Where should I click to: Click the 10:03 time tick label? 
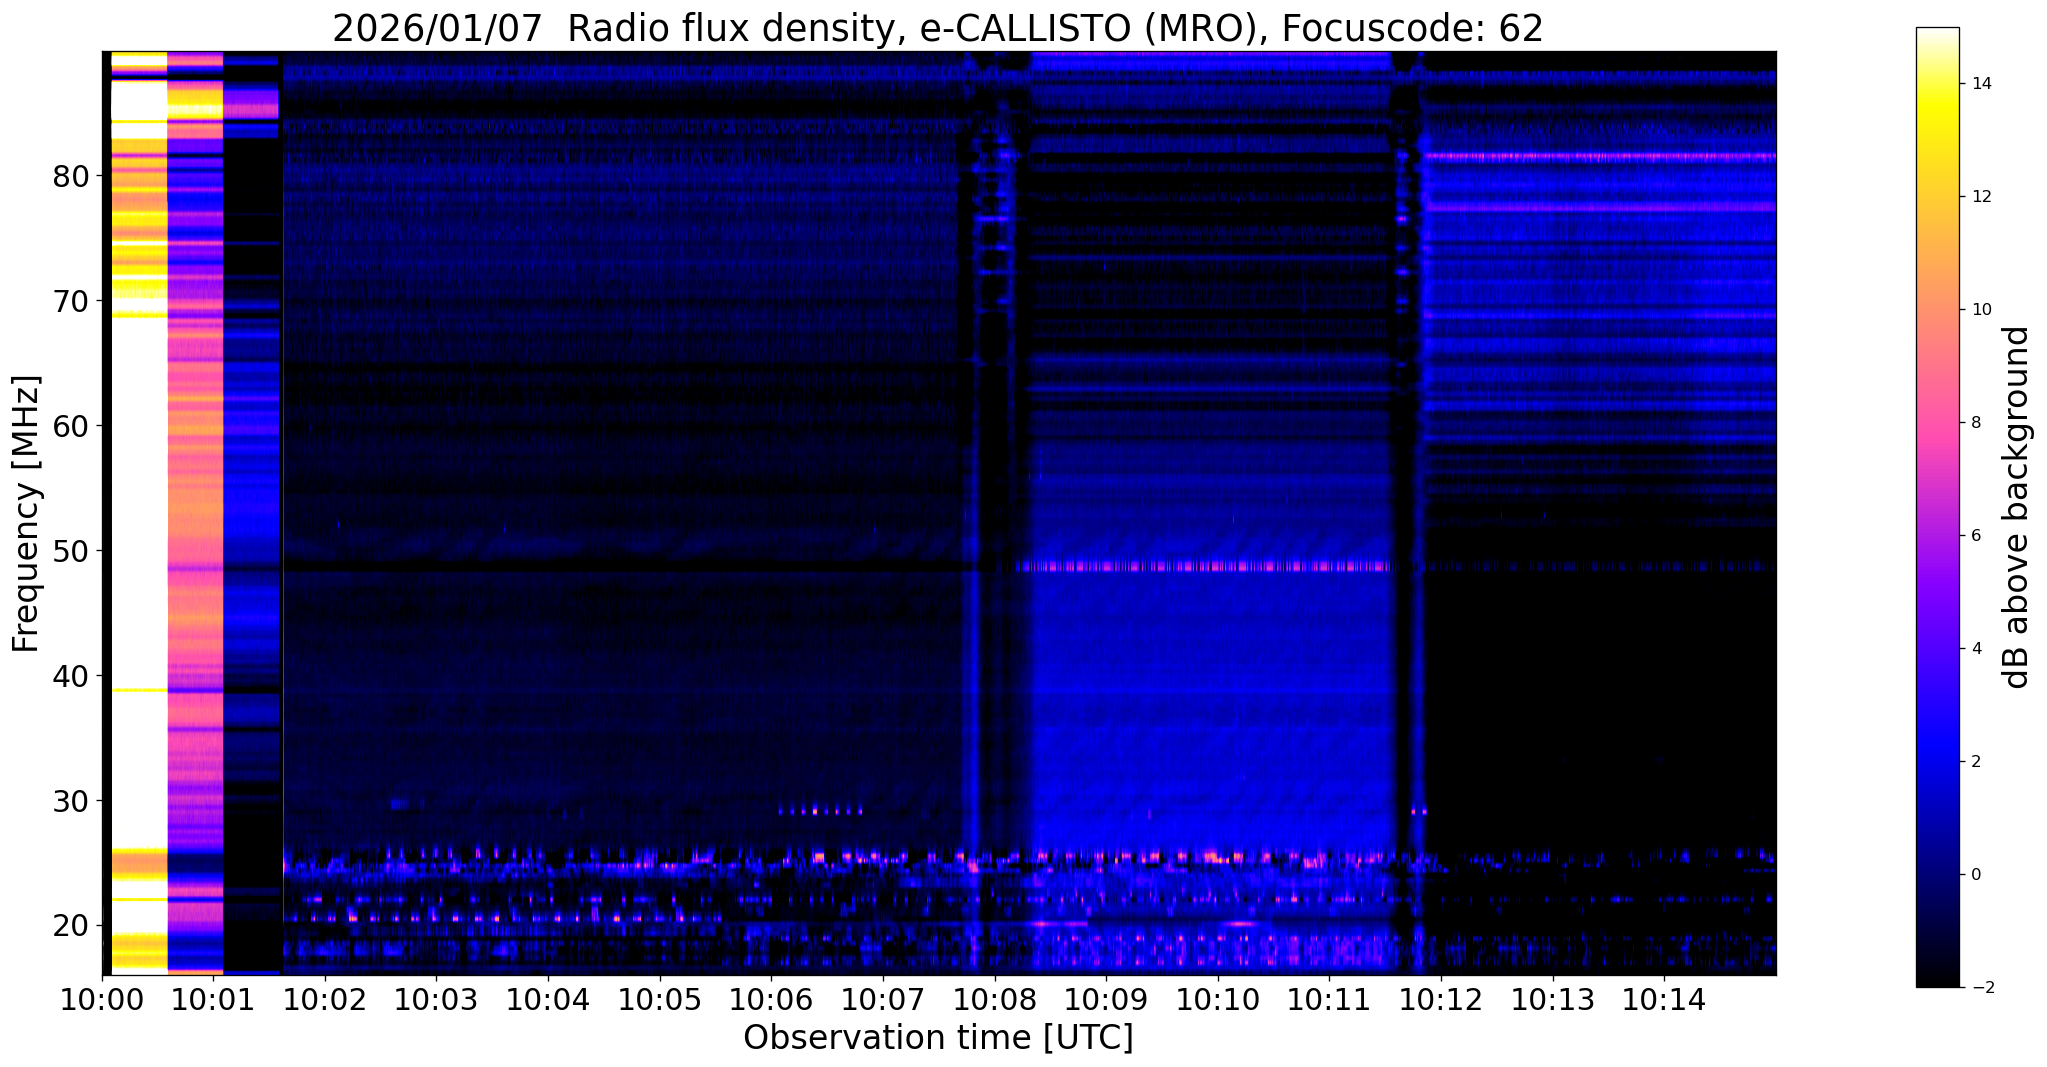pyautogui.click(x=436, y=1000)
